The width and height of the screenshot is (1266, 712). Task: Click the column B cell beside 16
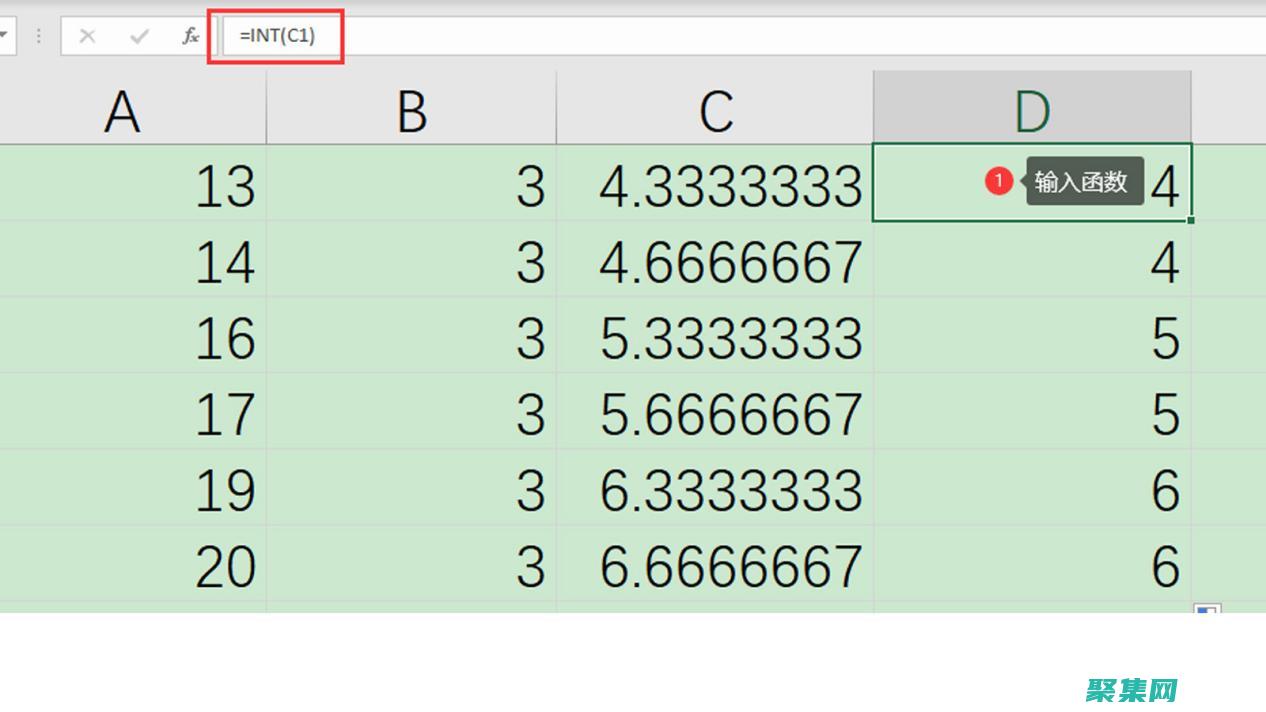(x=411, y=338)
